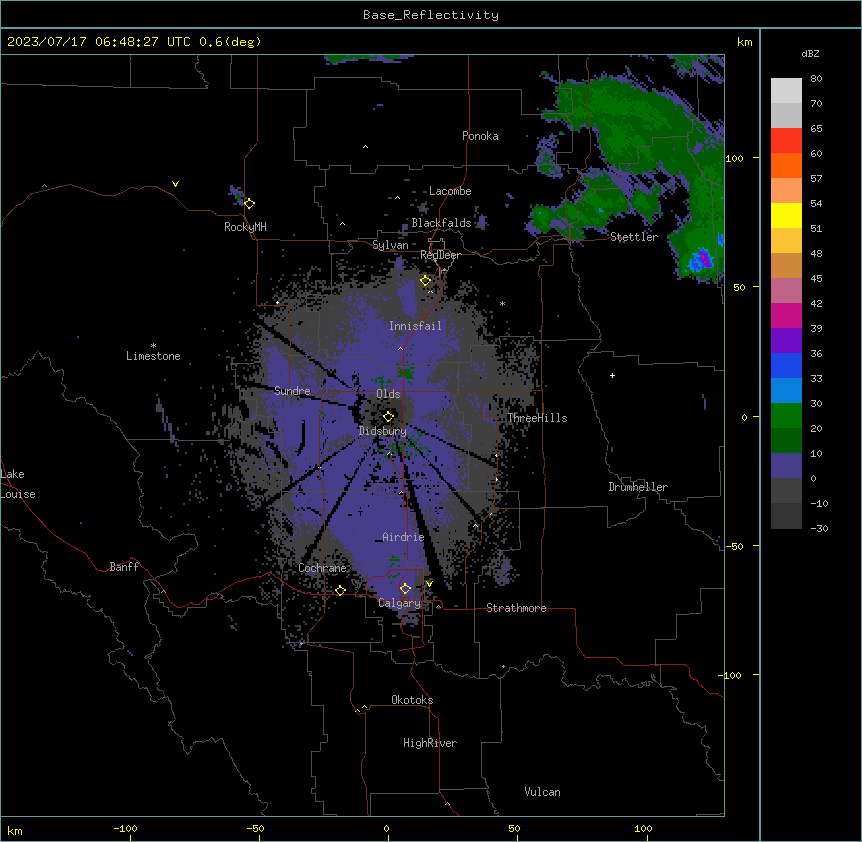Select the light blue swatch between 33 and 30
862x842 pixels.
tap(786, 391)
